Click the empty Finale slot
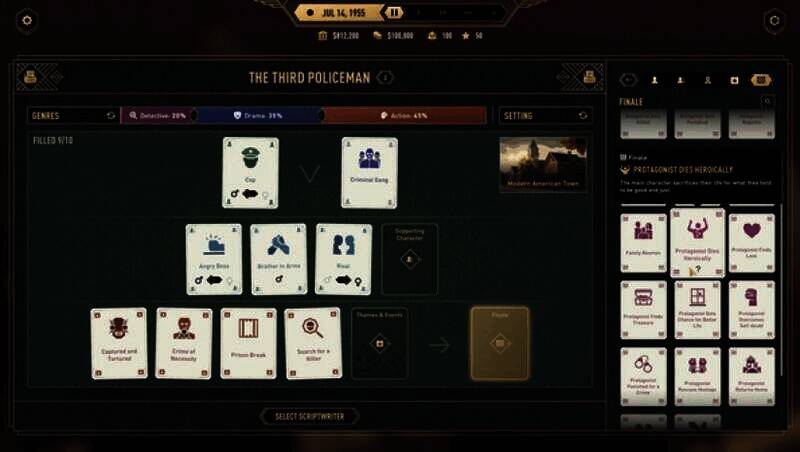This screenshot has height=452, width=800. 499,343
